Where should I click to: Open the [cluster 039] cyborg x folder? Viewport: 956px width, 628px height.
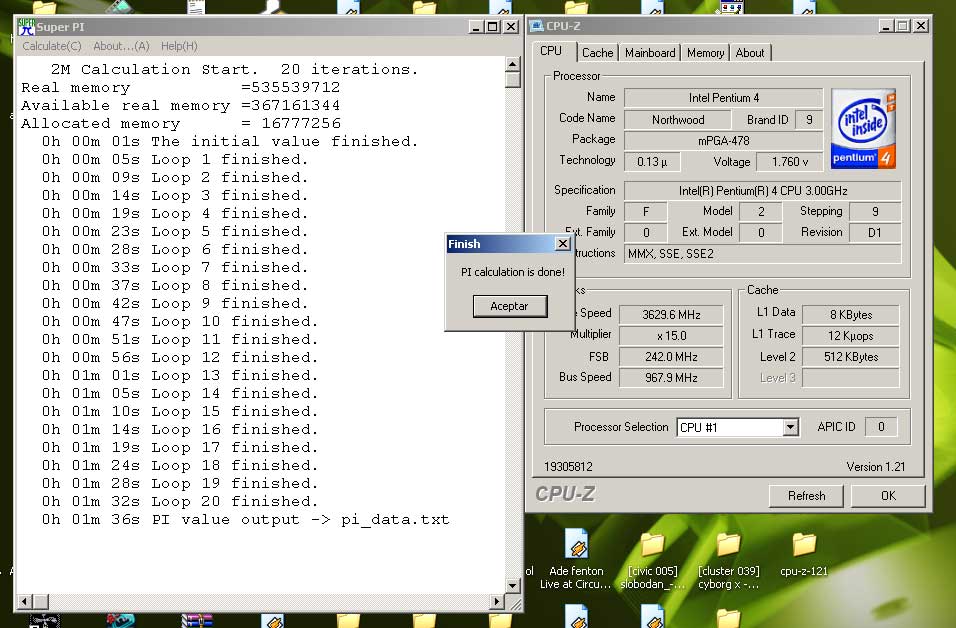pos(728,545)
